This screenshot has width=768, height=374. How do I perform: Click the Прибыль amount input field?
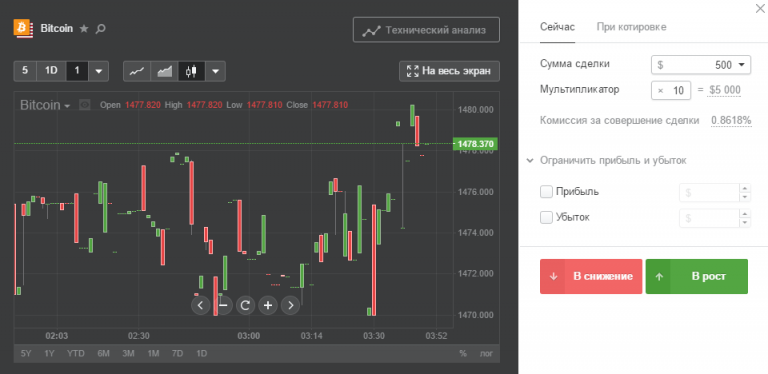coord(709,193)
